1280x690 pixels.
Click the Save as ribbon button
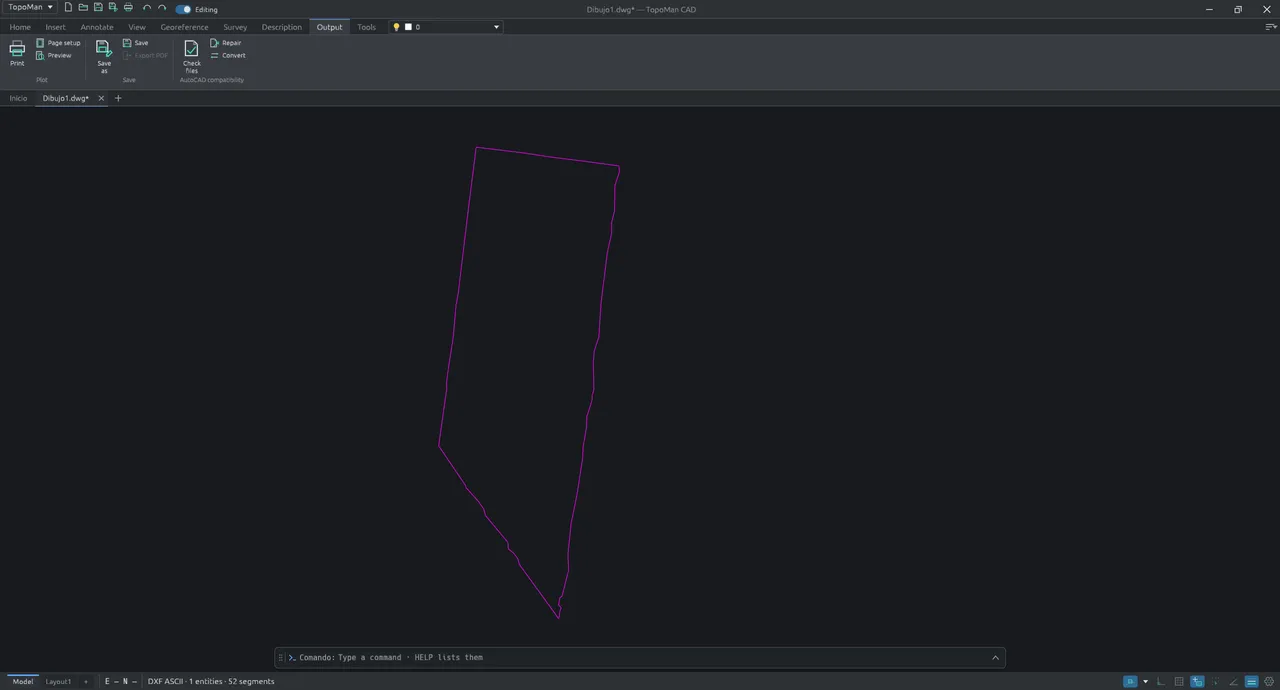(104, 57)
